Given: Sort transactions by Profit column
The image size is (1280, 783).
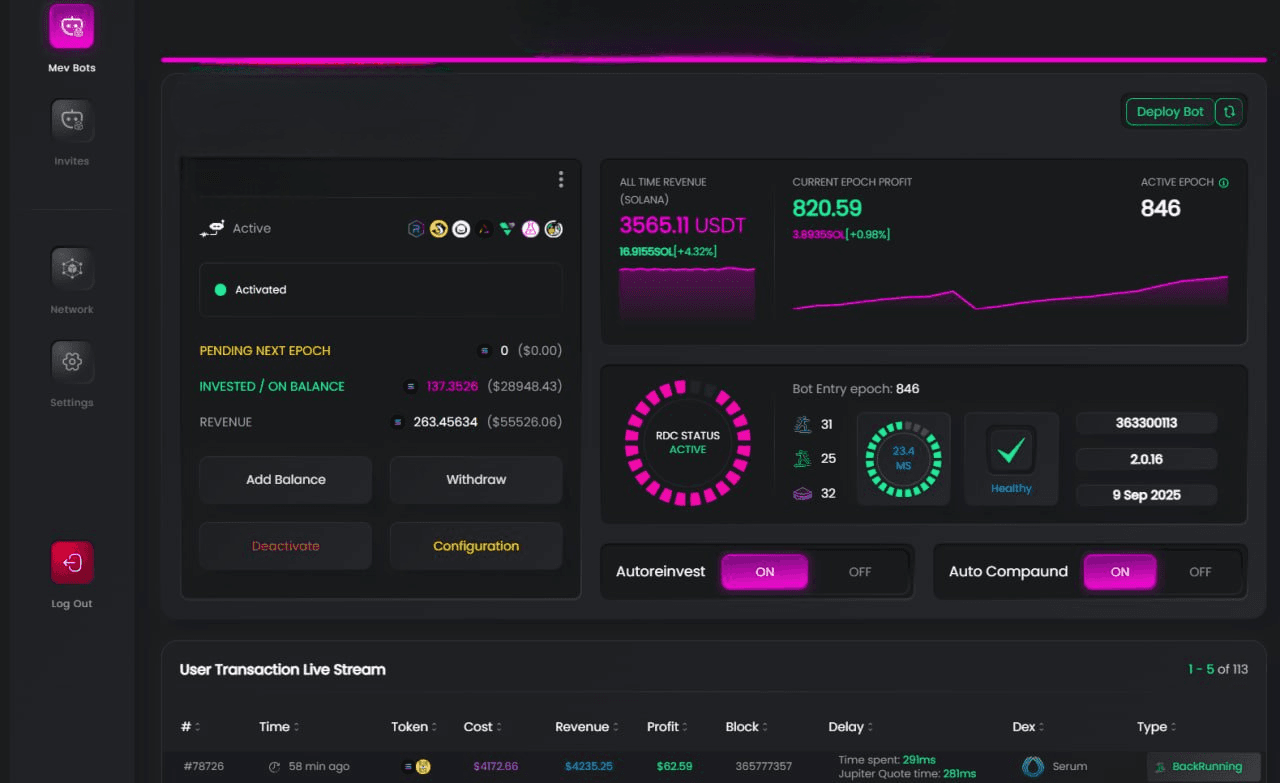Looking at the screenshot, I should click(668, 727).
